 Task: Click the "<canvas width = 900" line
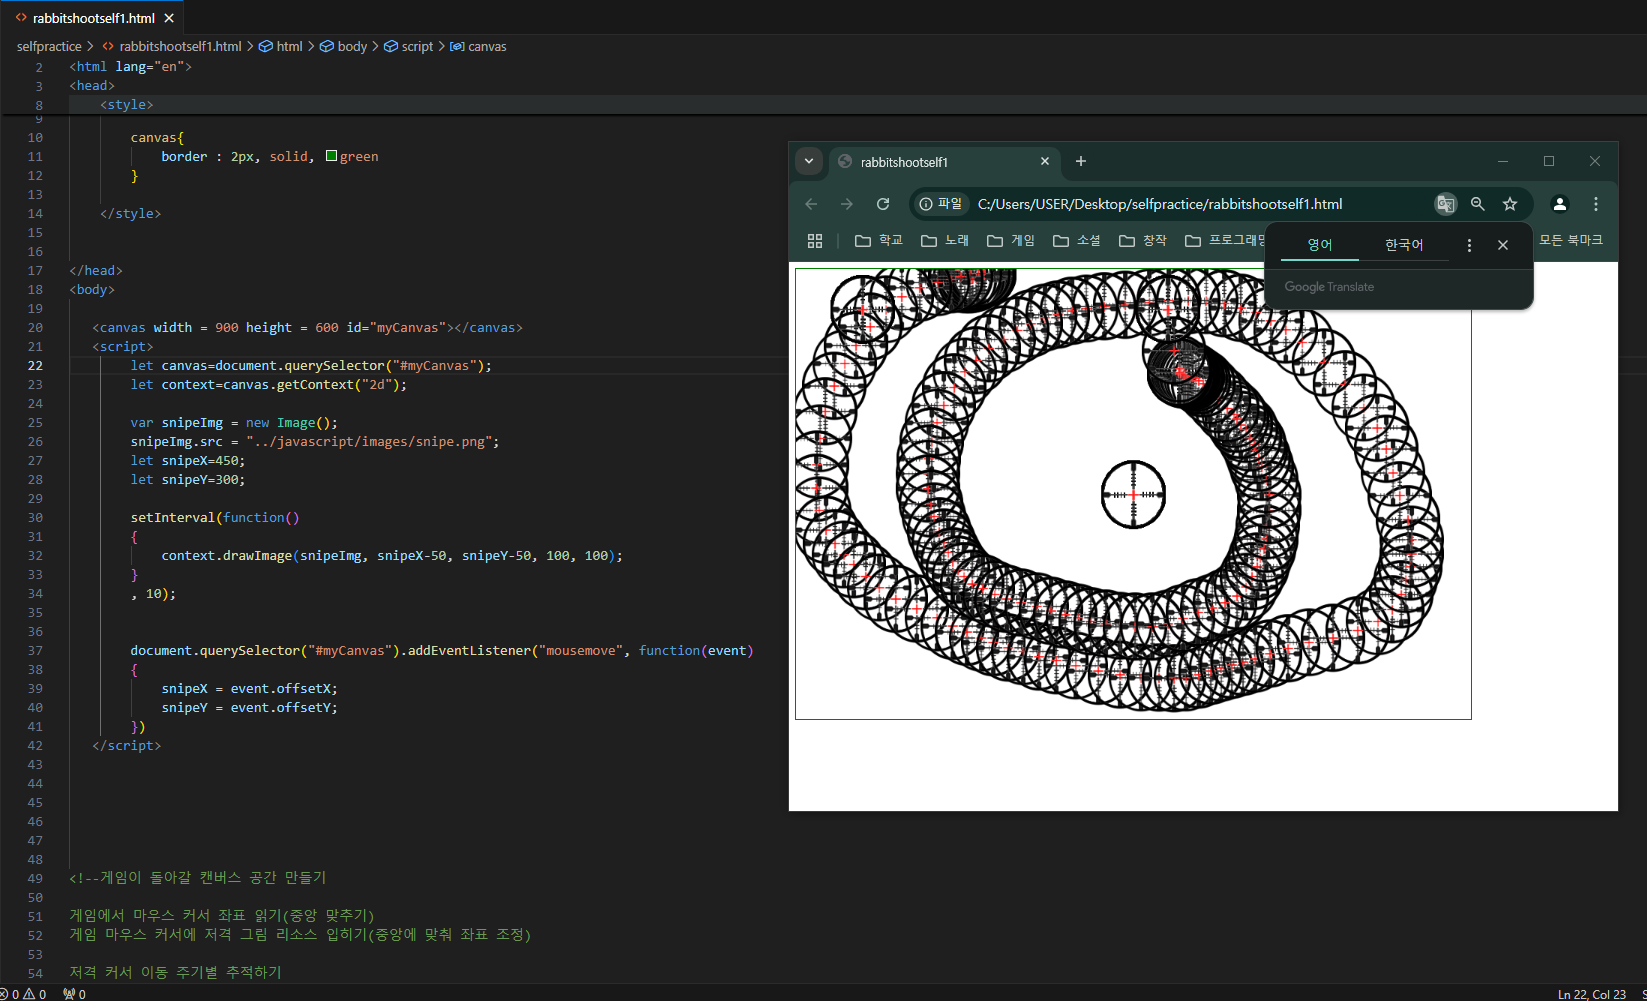coord(308,327)
